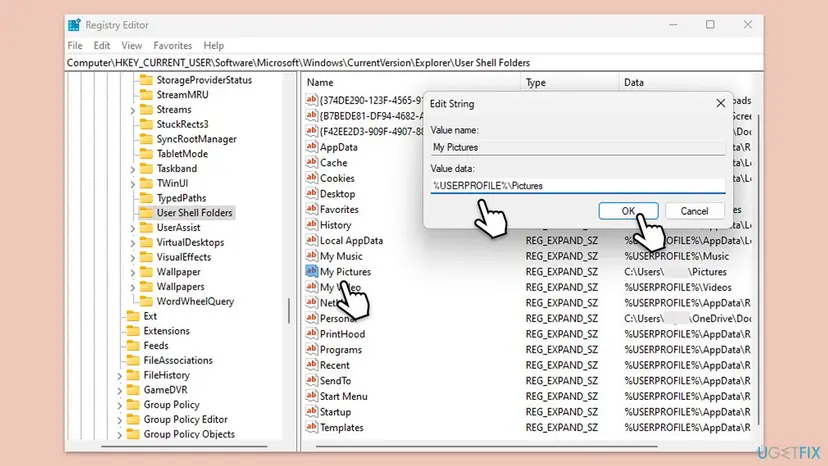
Task: Click the values pane horizontal scrollbar
Action: 487,446
